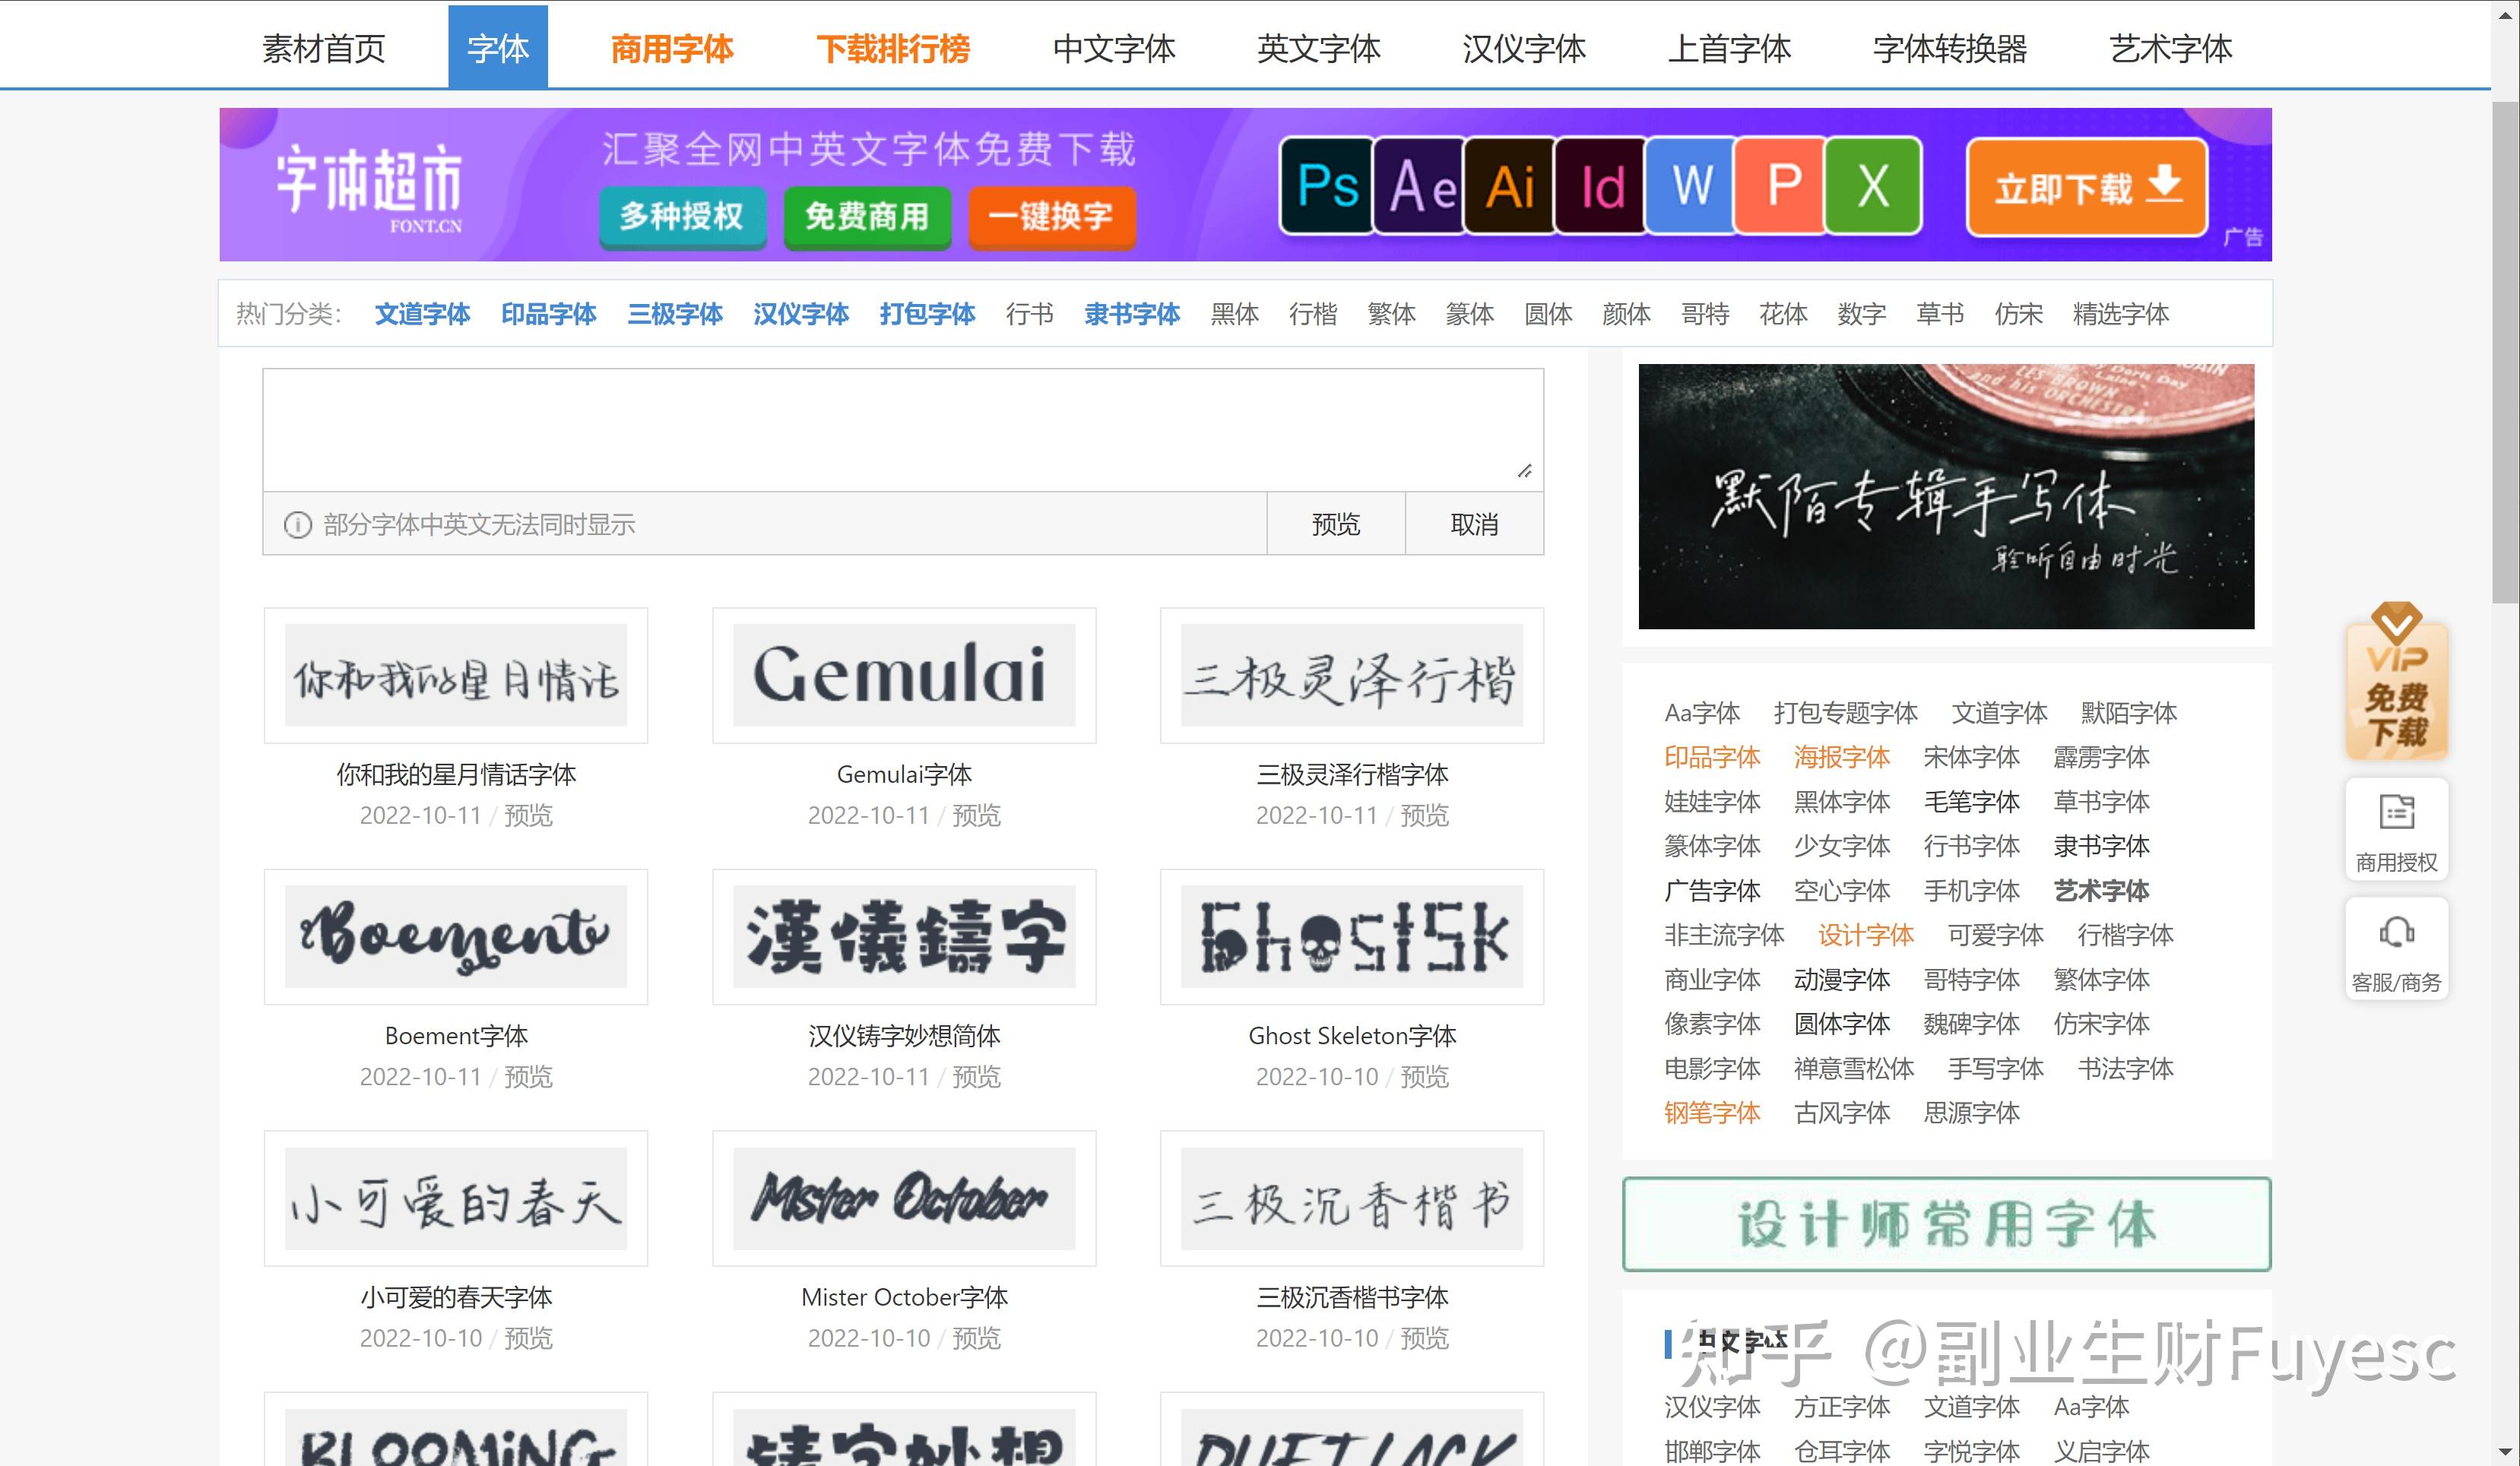This screenshot has height=1466, width=2520.
Task: Go to 英文字体 nav item
Action: [x=1318, y=48]
